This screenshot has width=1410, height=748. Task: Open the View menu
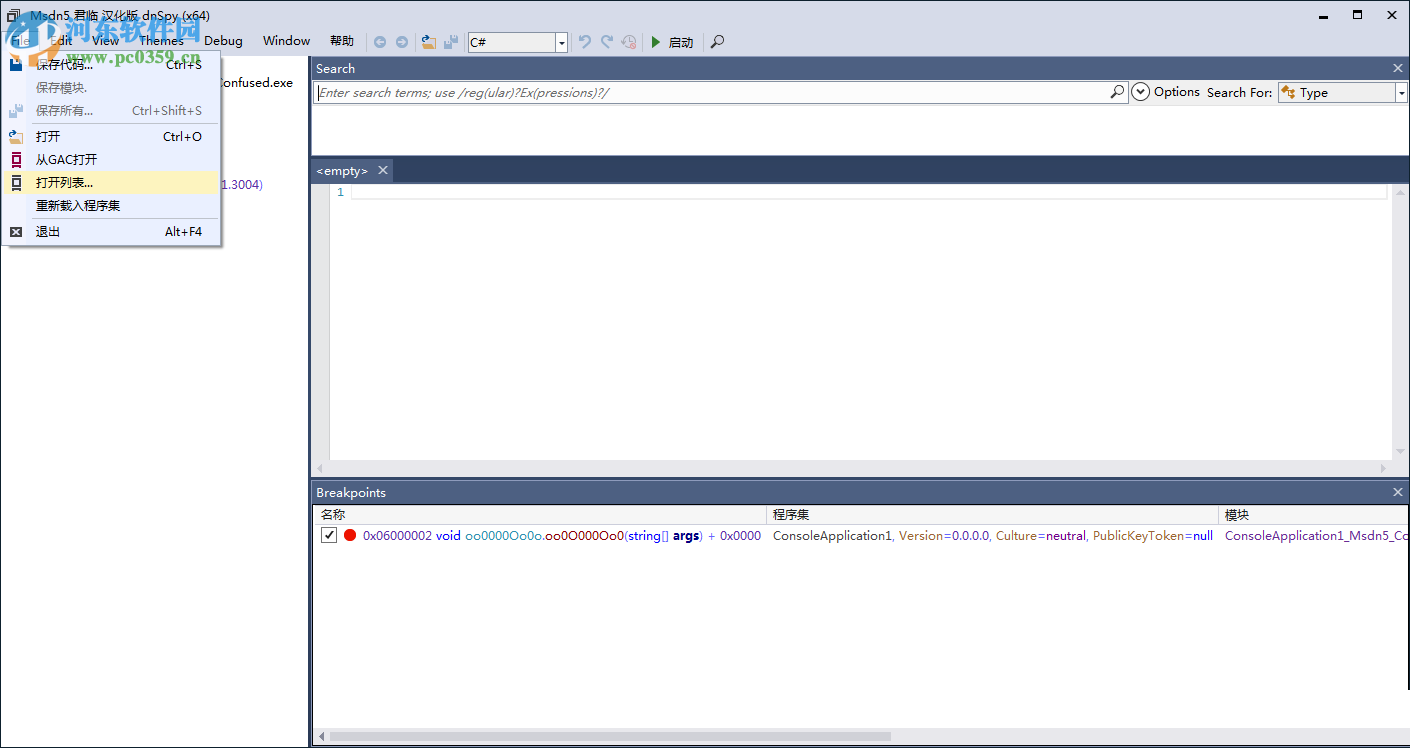(x=105, y=41)
